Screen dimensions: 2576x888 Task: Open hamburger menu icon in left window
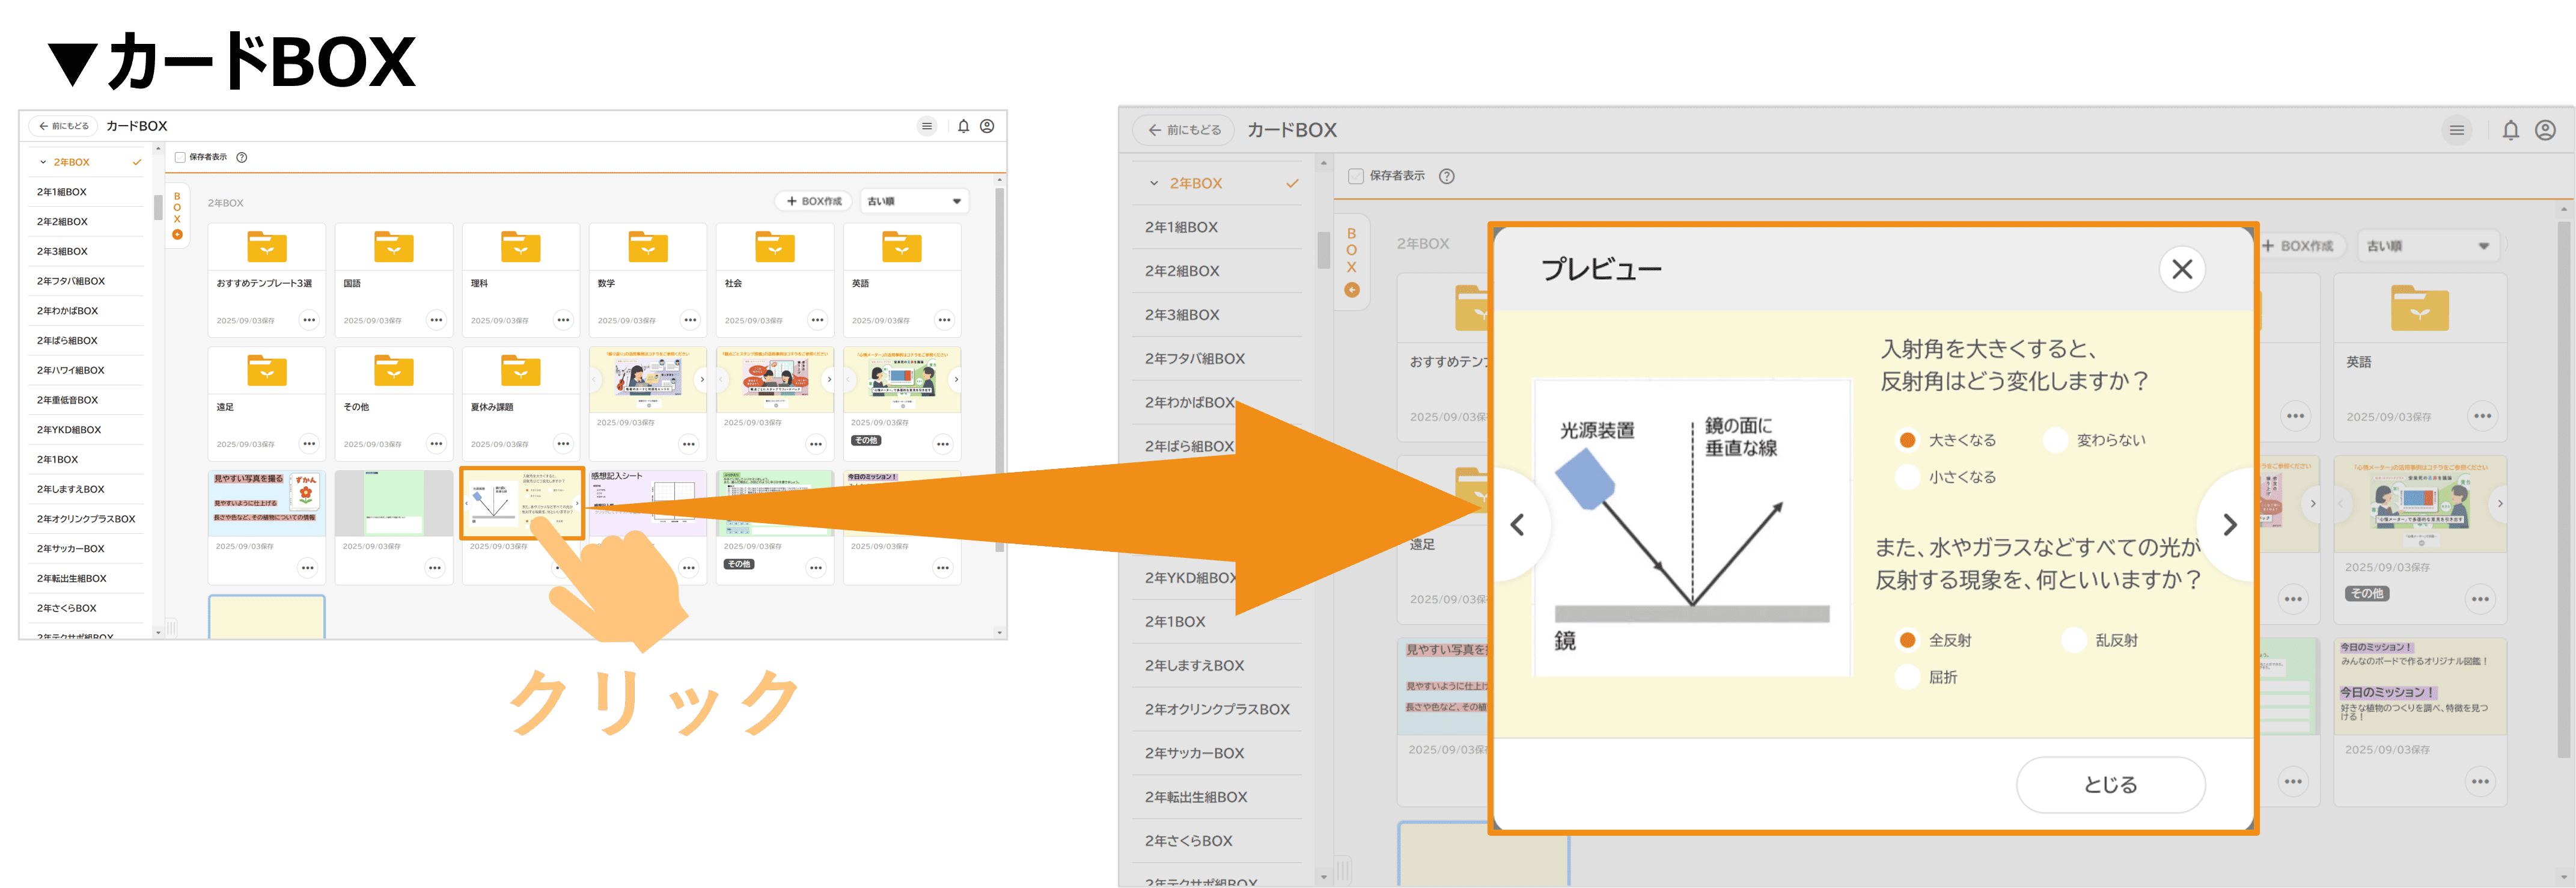[x=927, y=126]
